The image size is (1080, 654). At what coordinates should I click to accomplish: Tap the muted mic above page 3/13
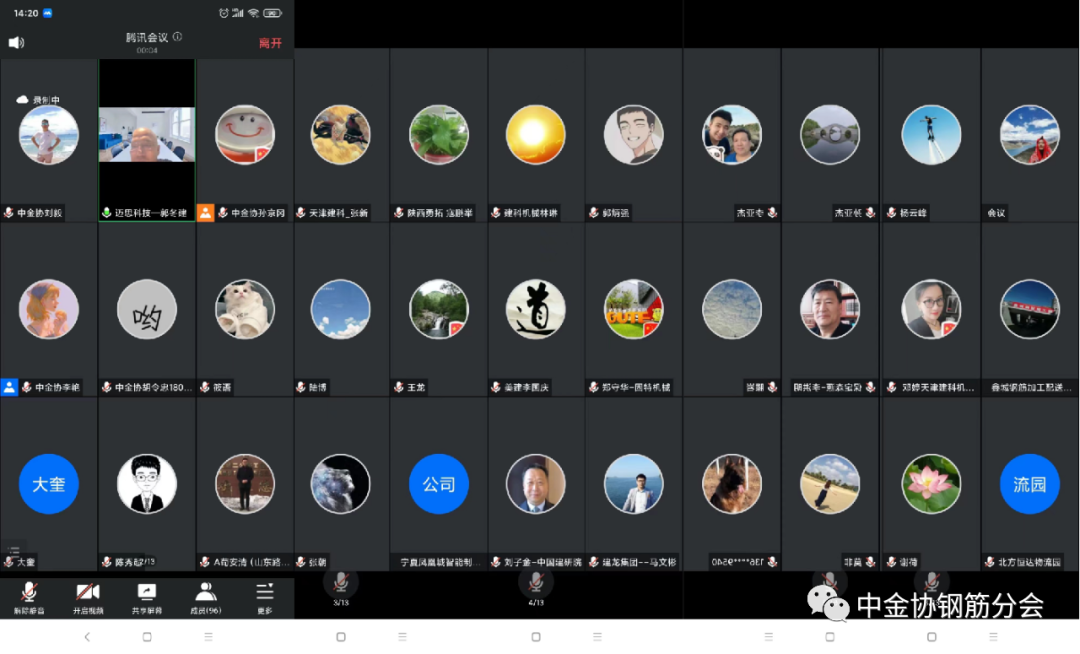click(340, 582)
